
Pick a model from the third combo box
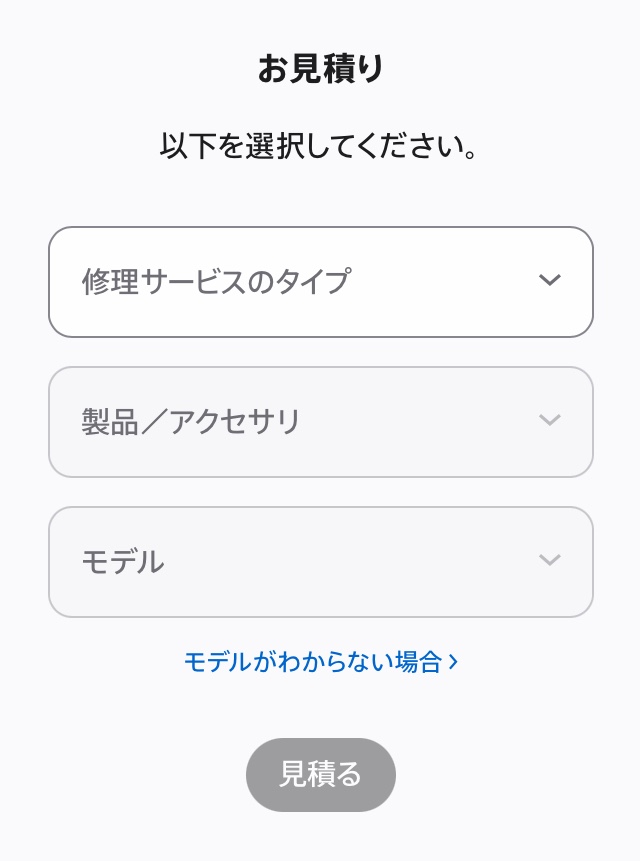320,562
